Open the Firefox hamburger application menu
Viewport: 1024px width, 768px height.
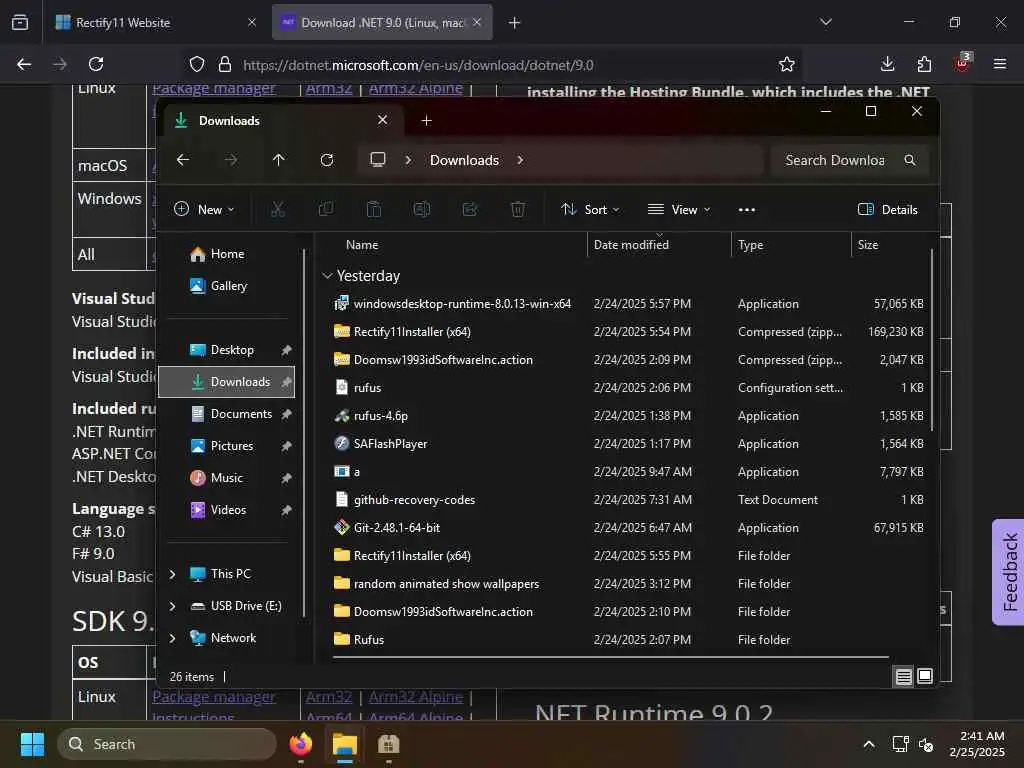(999, 64)
